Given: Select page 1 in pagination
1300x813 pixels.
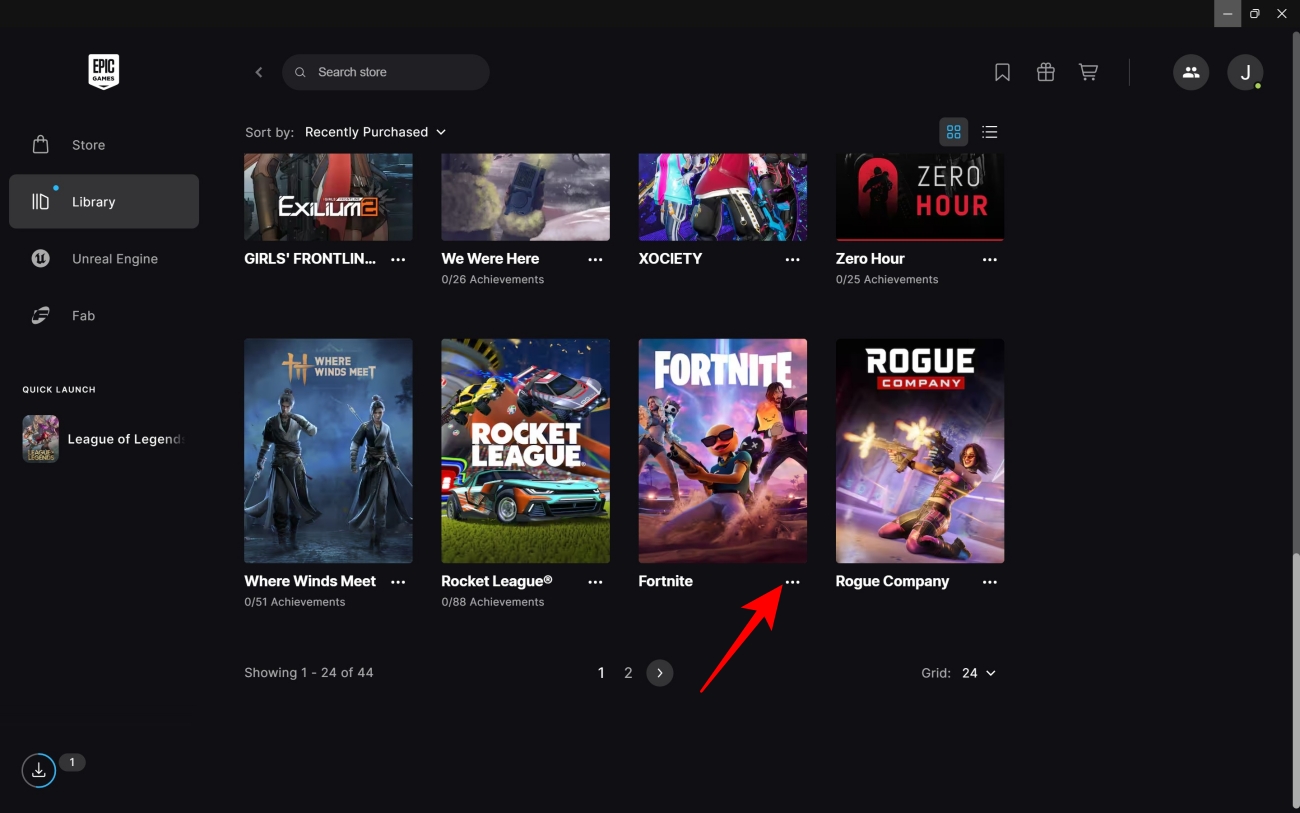Looking at the screenshot, I should 601,673.
